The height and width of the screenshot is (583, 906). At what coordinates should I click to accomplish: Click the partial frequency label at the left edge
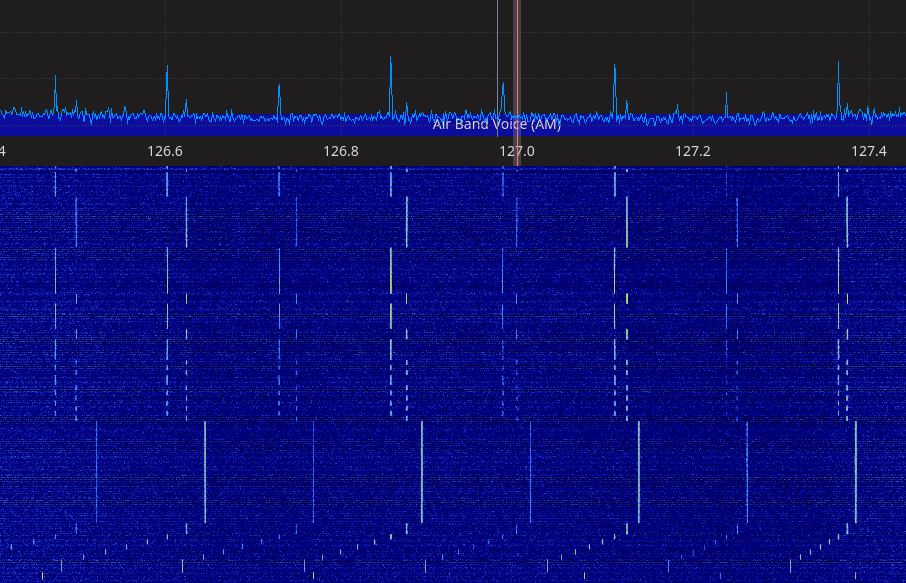[x=3, y=151]
